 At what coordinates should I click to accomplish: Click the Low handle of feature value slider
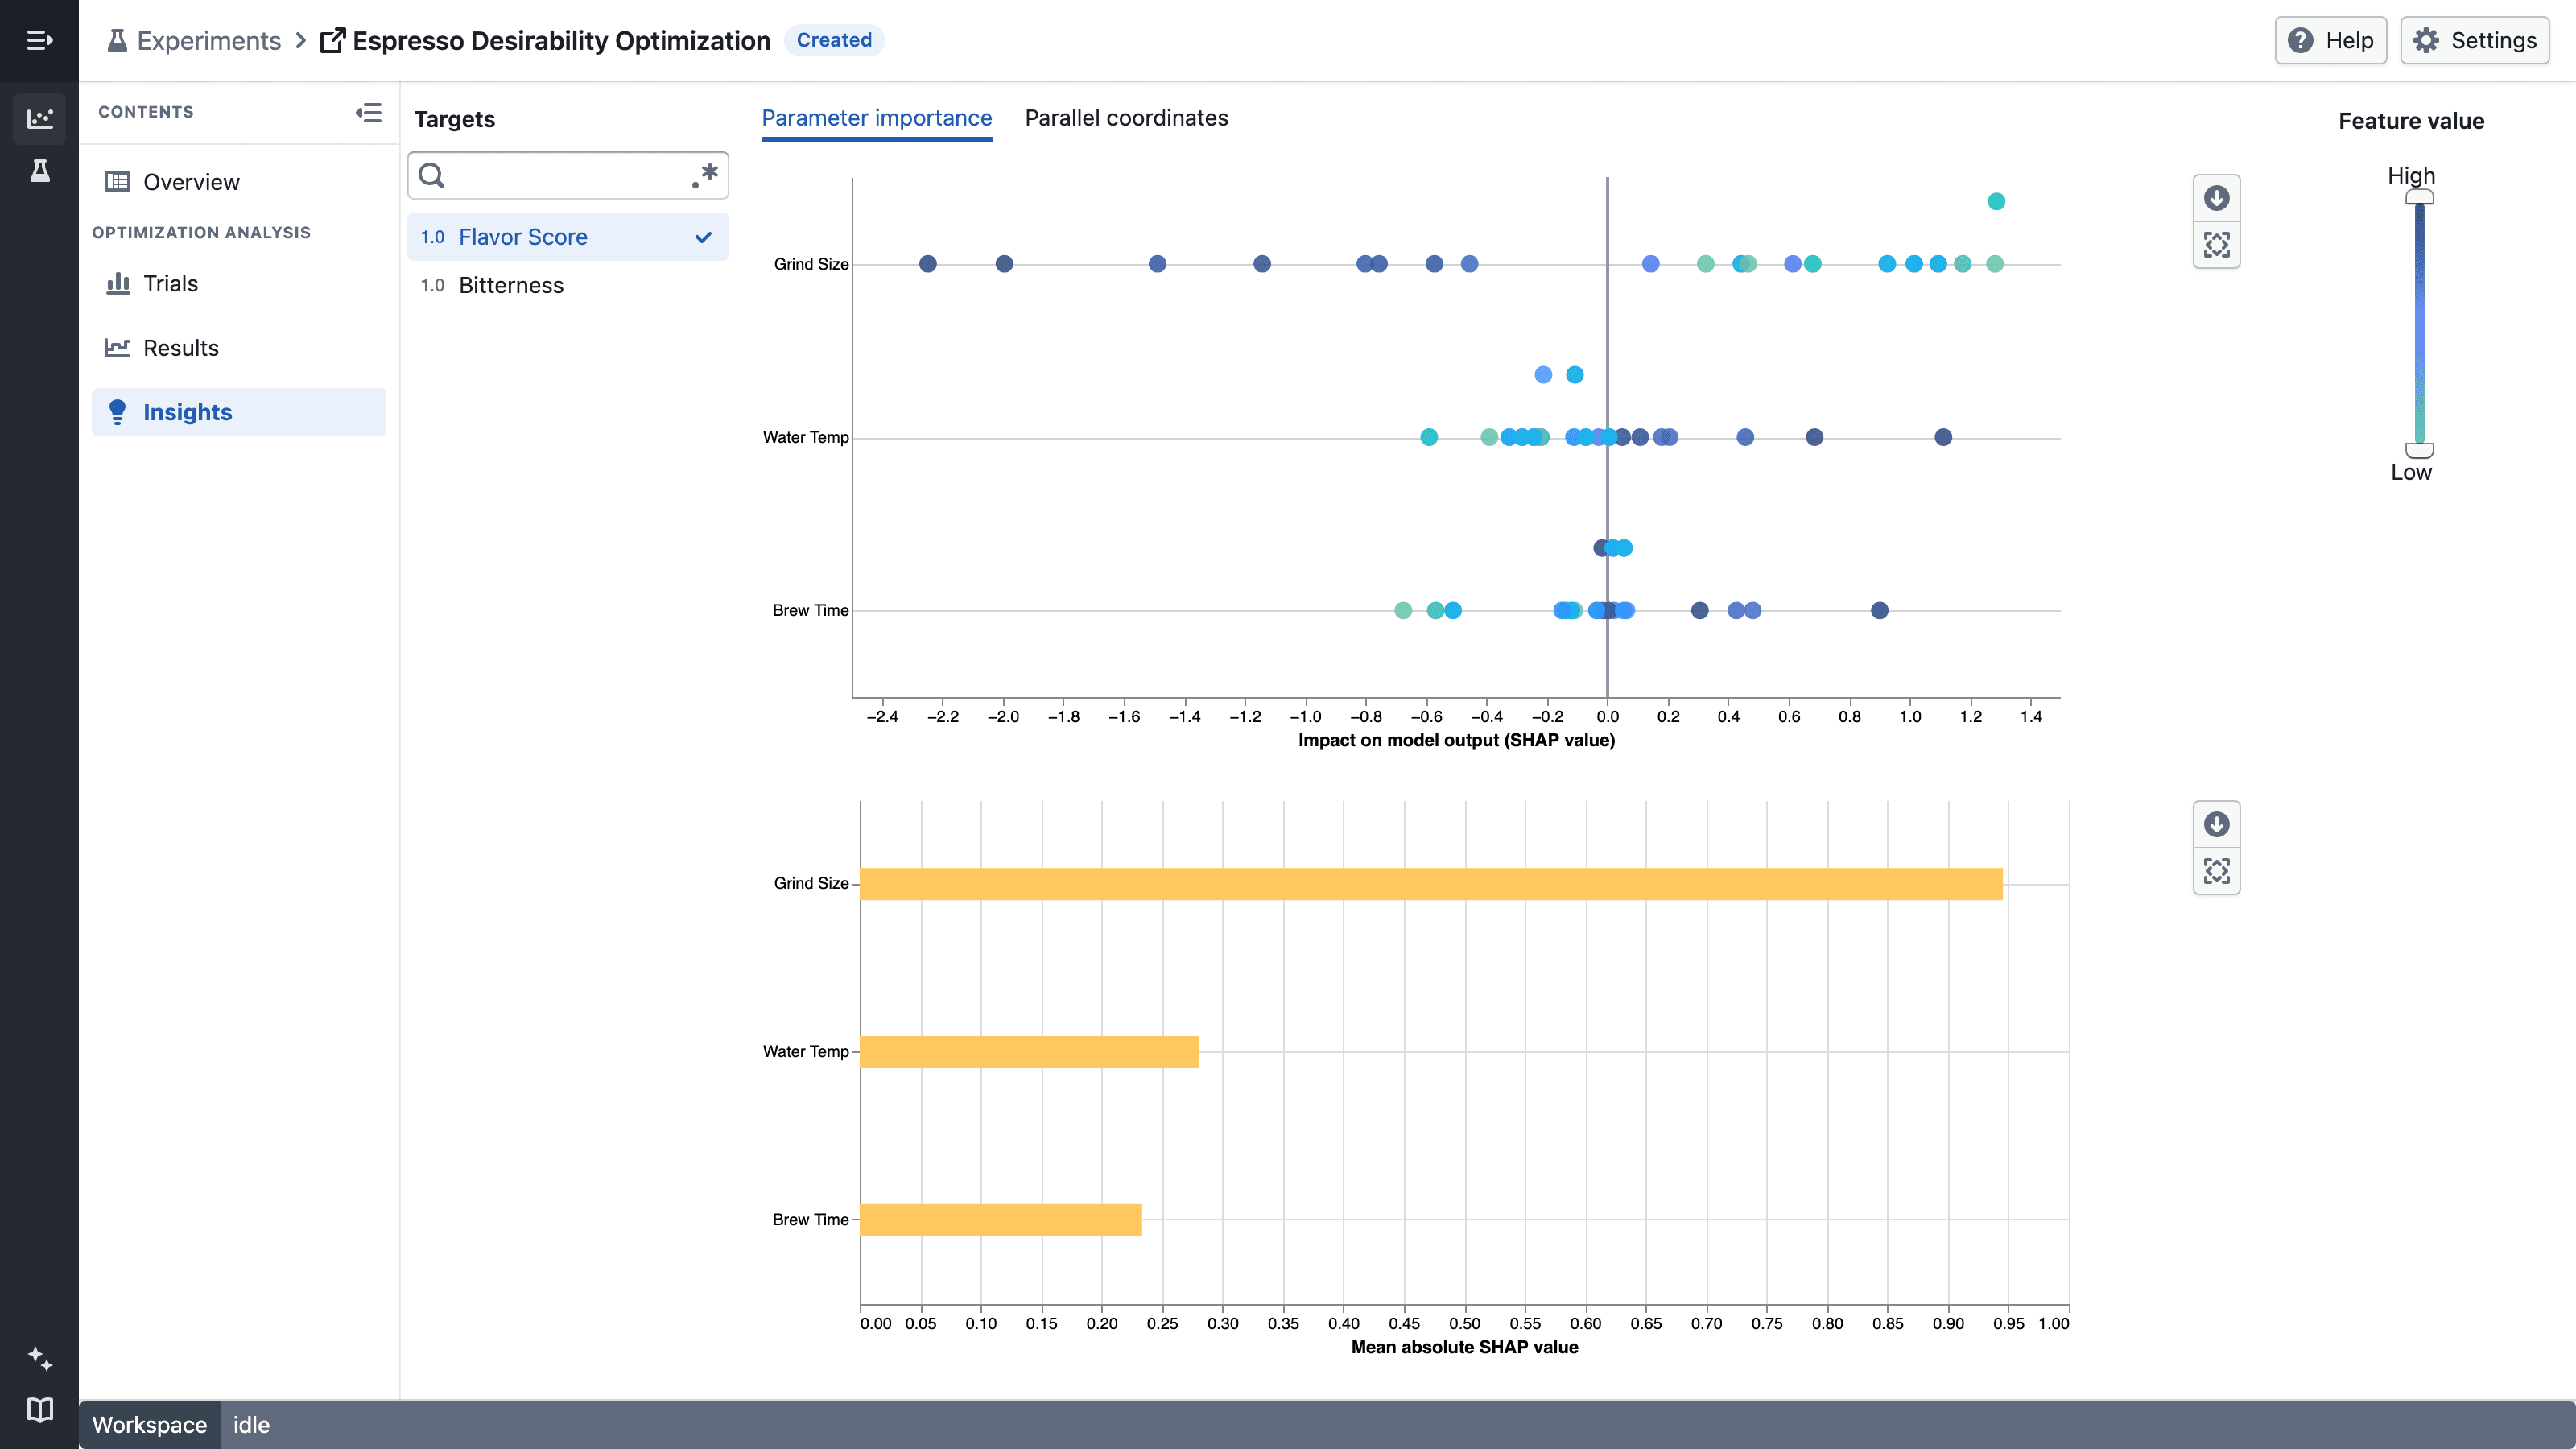[2419, 450]
